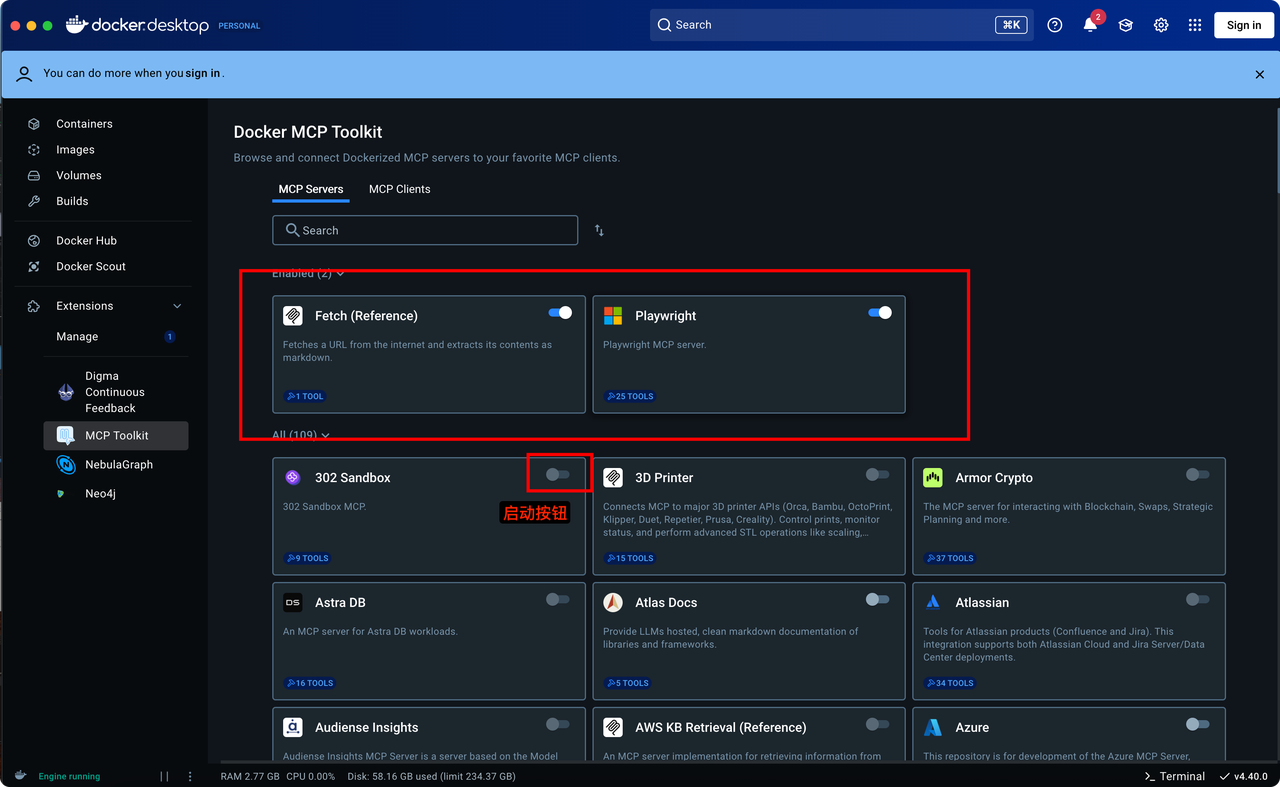Click the Volumes sidebar icon
Image resolution: width=1280 pixels, height=787 pixels.
34,175
